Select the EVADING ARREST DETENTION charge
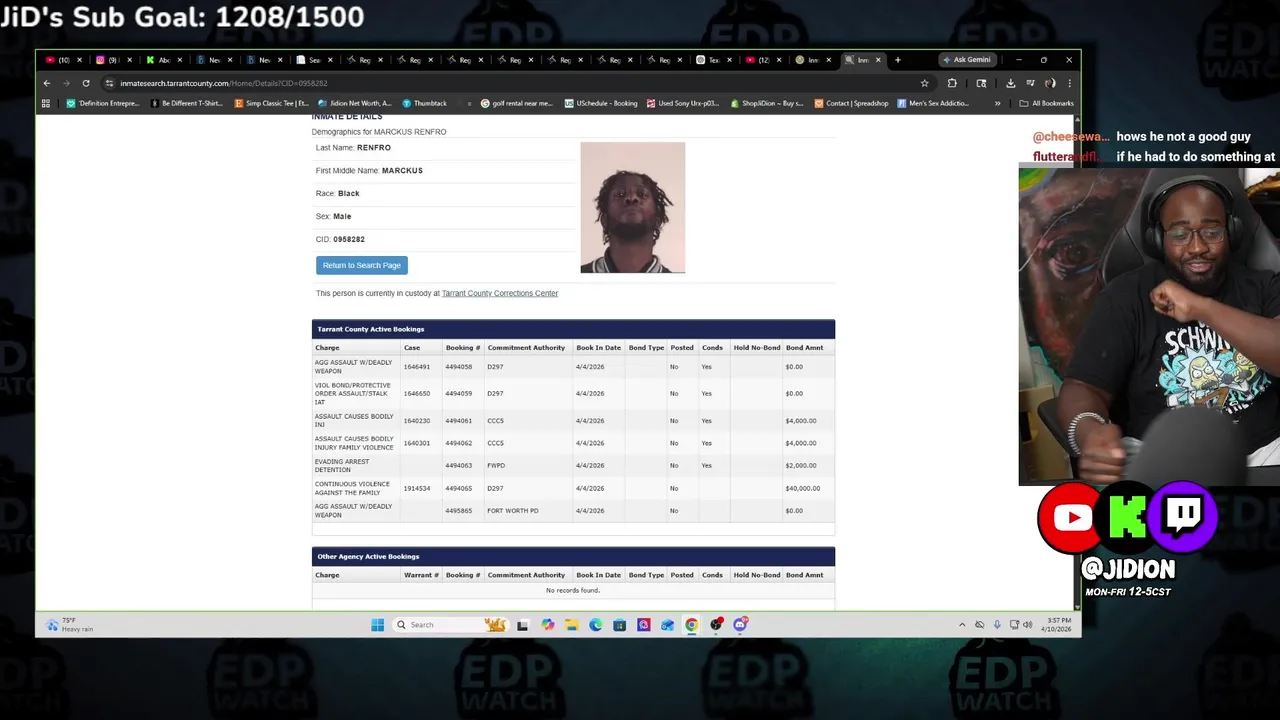This screenshot has width=1280, height=720. click(x=342, y=466)
